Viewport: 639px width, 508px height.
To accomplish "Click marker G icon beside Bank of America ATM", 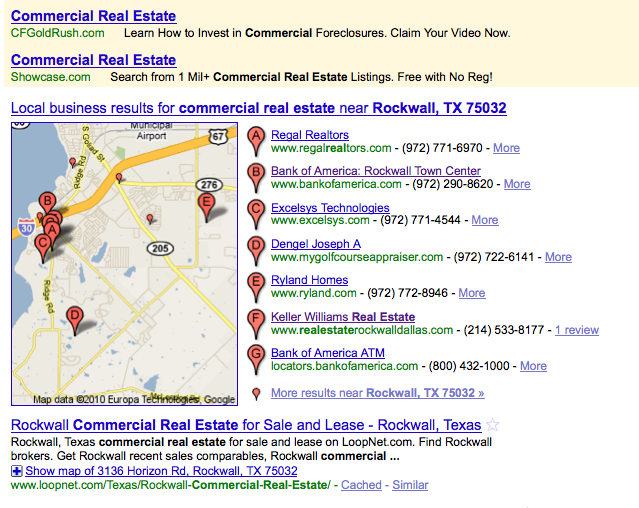I will (256, 360).
